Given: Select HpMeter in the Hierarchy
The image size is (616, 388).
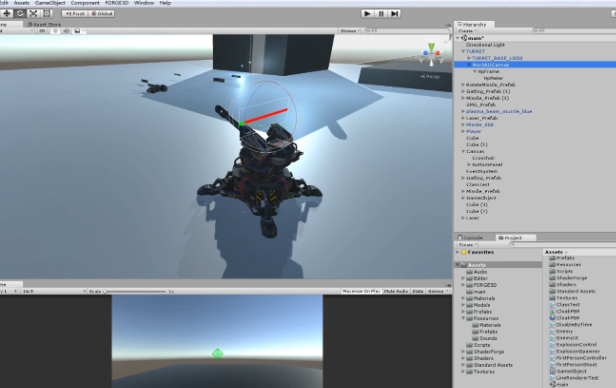Looking at the screenshot, I should pos(493,78).
